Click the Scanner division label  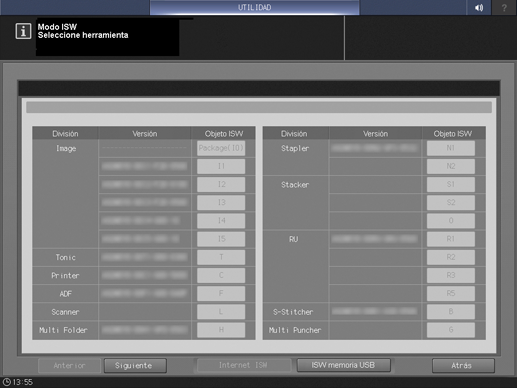point(65,312)
